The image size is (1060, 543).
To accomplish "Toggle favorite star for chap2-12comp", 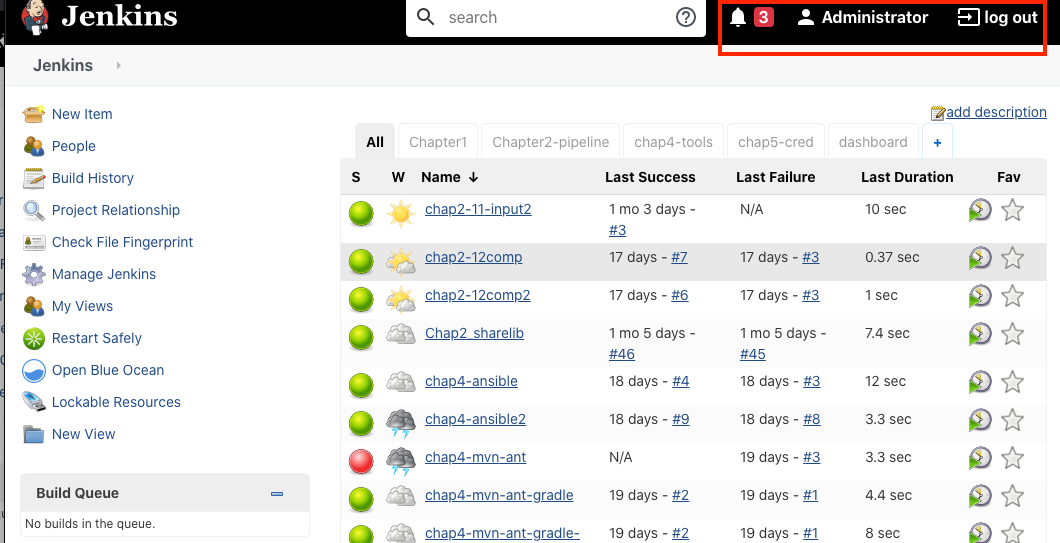I will (1012, 258).
